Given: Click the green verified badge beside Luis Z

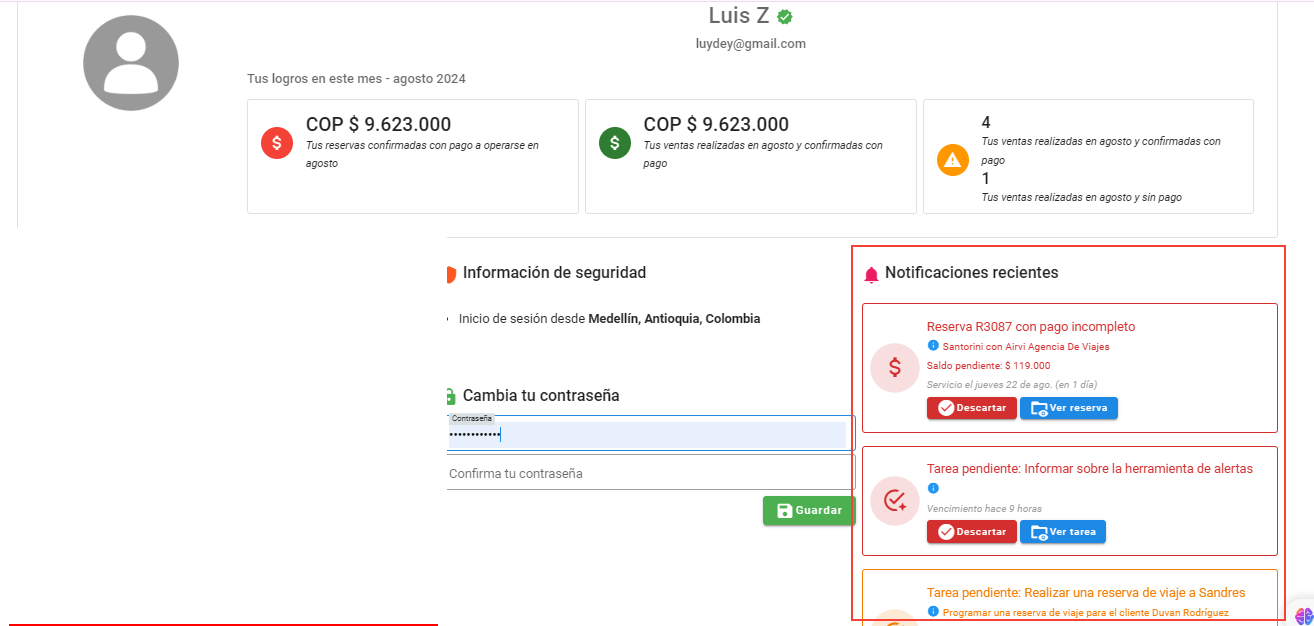Looking at the screenshot, I should click(x=785, y=17).
